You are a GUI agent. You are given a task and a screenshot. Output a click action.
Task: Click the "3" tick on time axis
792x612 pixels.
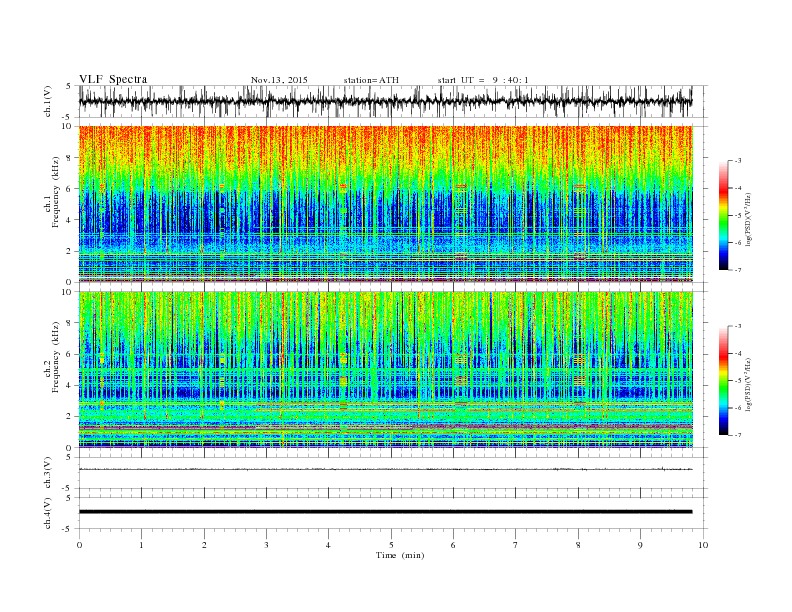[266, 545]
